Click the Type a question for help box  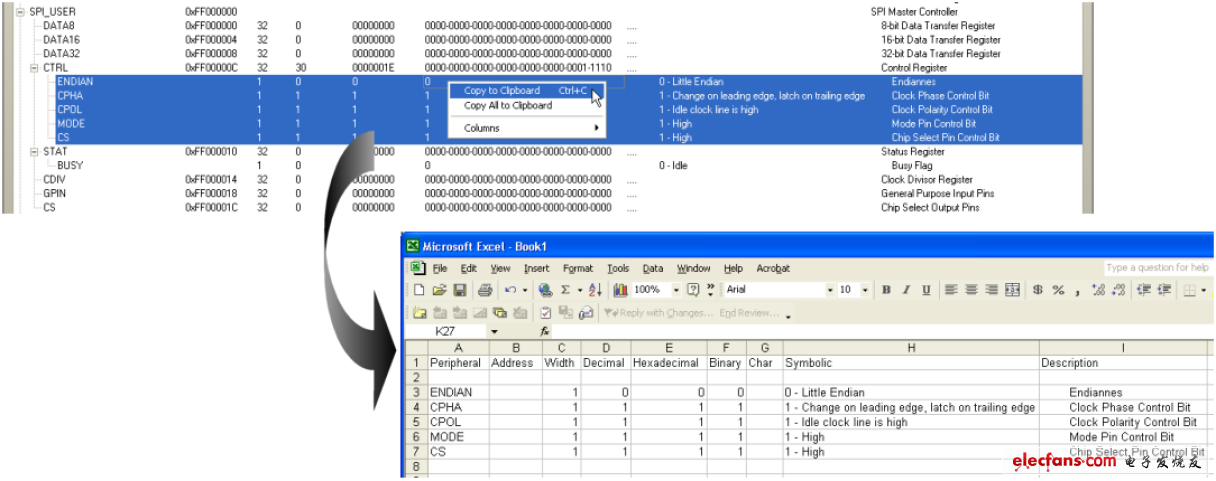[x=1157, y=268]
